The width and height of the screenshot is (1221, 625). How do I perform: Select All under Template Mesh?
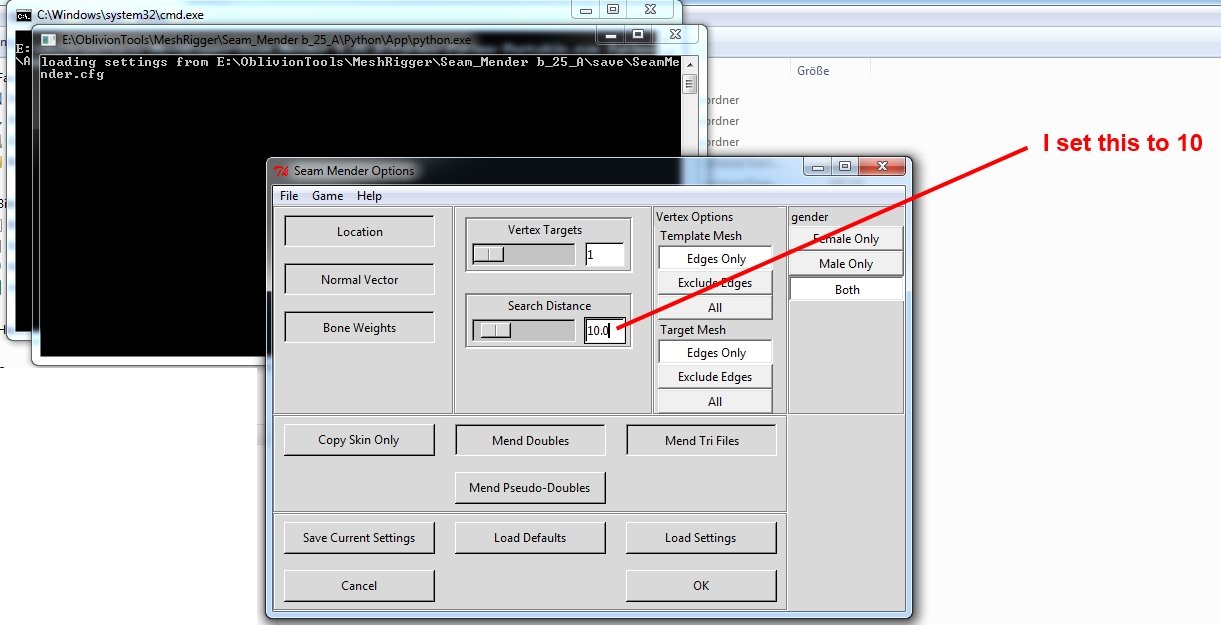pos(716,307)
